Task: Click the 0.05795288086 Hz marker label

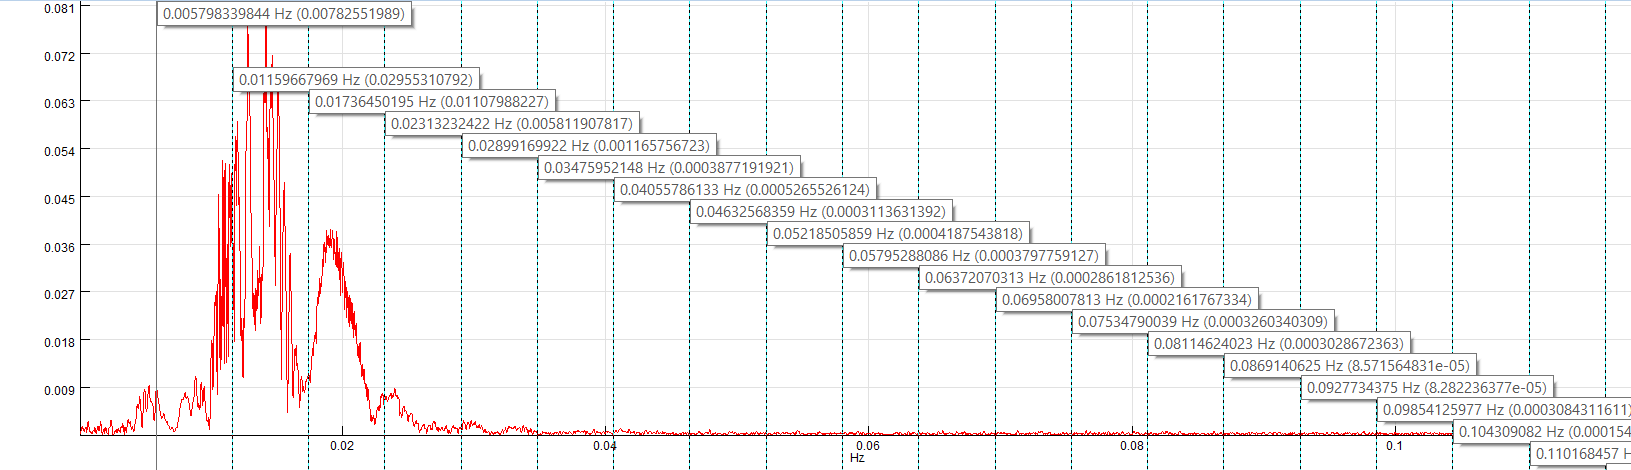Action: tap(973, 256)
